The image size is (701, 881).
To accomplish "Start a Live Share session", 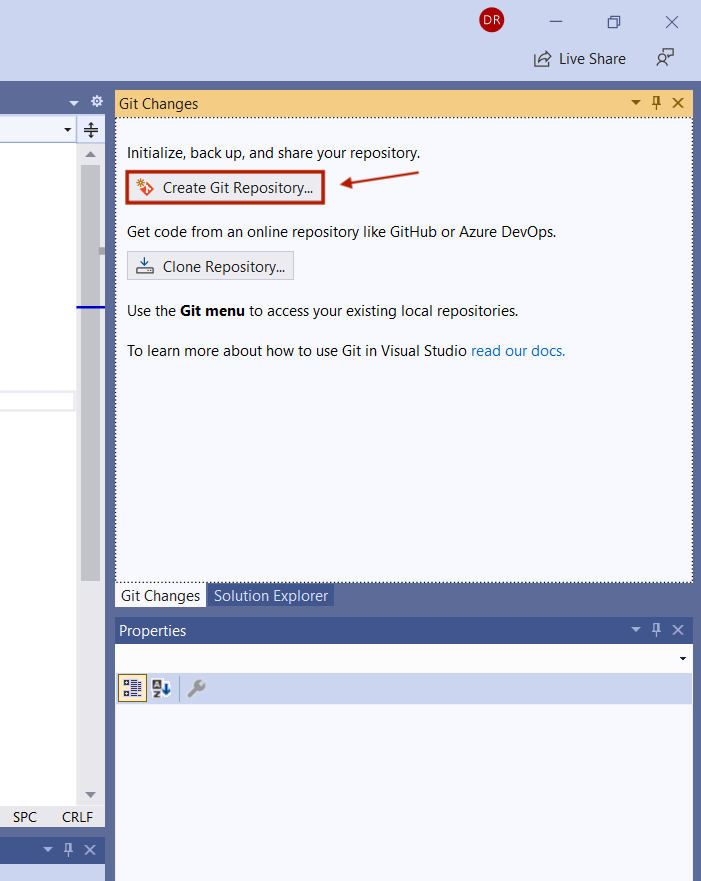I will 580,59.
